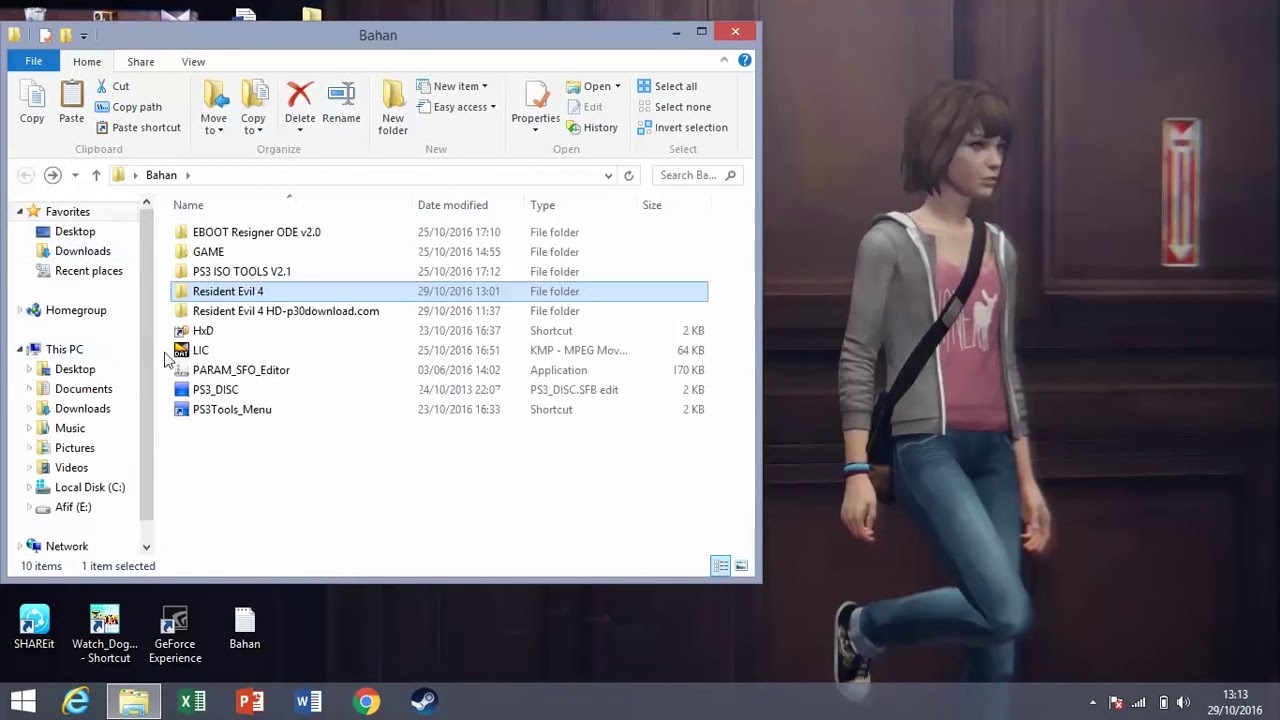
Task: Open the Help question mark icon
Action: [745, 60]
